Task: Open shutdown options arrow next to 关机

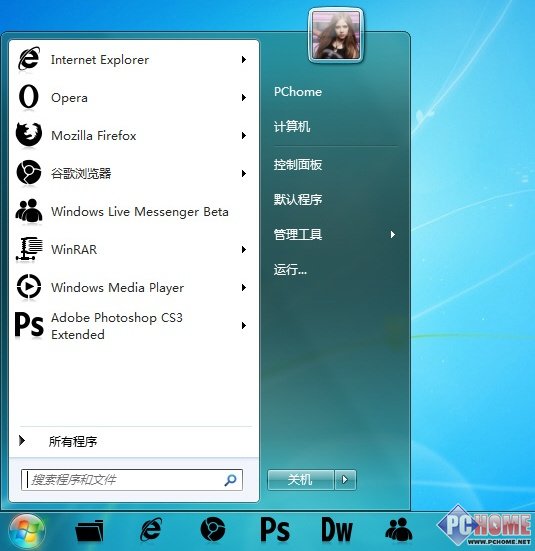Action: [x=345, y=479]
